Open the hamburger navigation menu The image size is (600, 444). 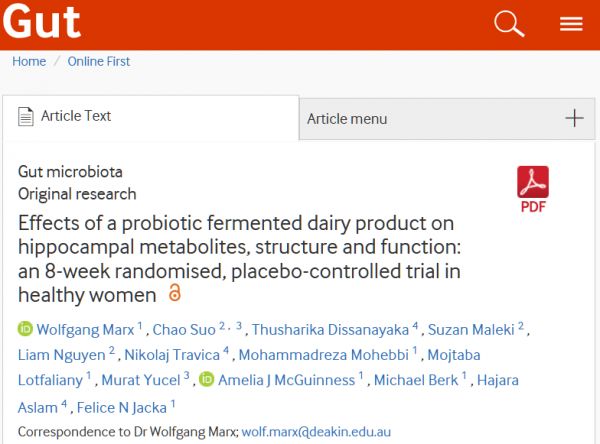click(x=571, y=24)
